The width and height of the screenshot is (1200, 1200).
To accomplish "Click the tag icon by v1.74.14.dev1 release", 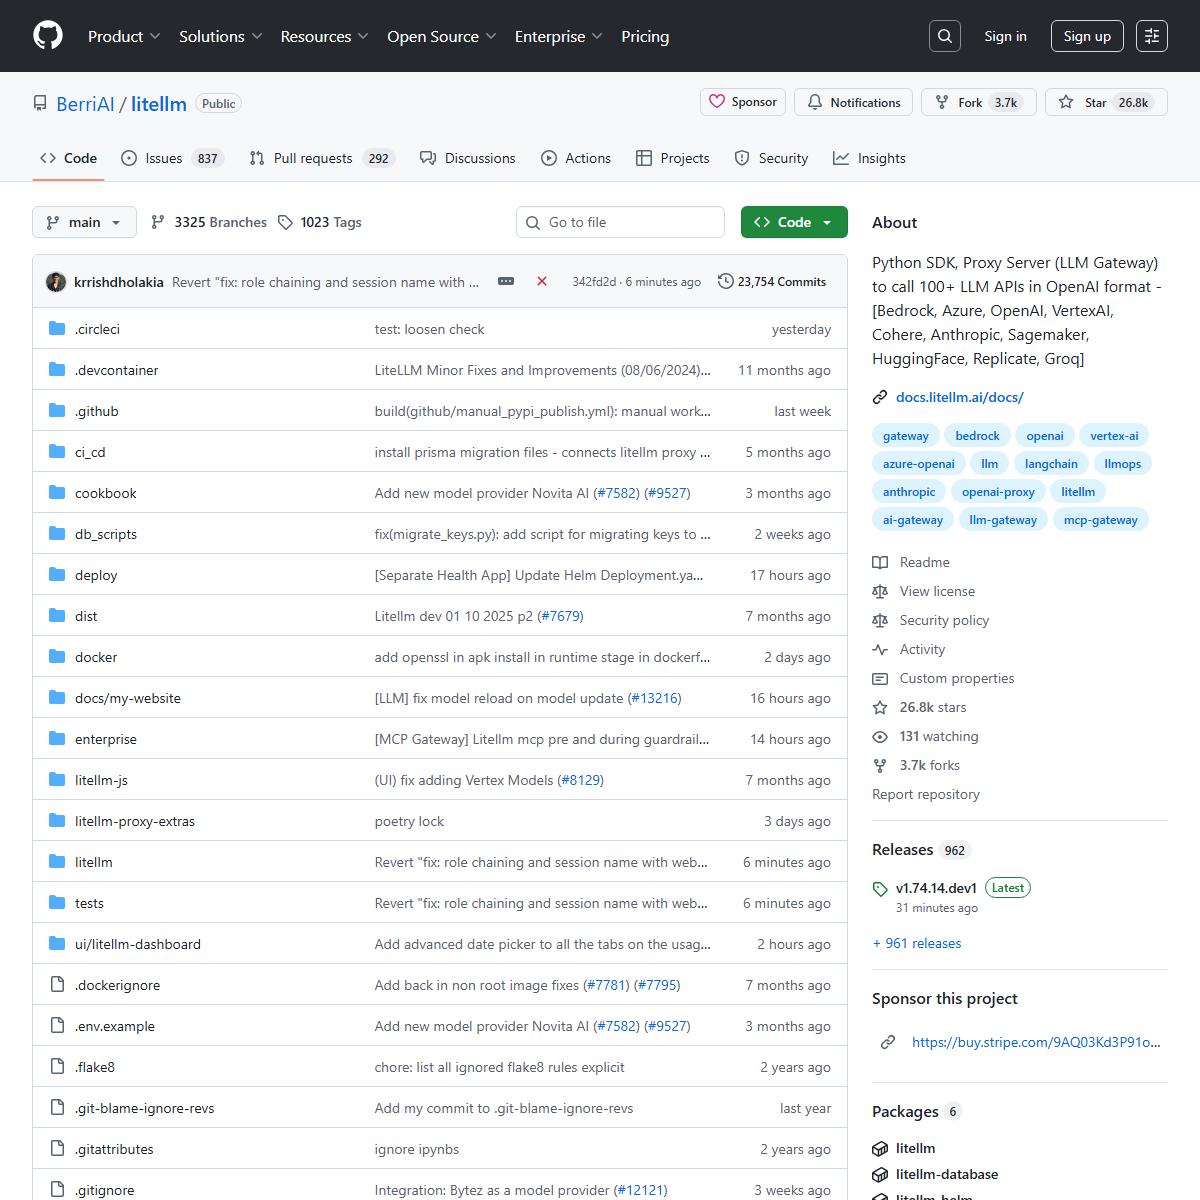I will tap(880, 888).
